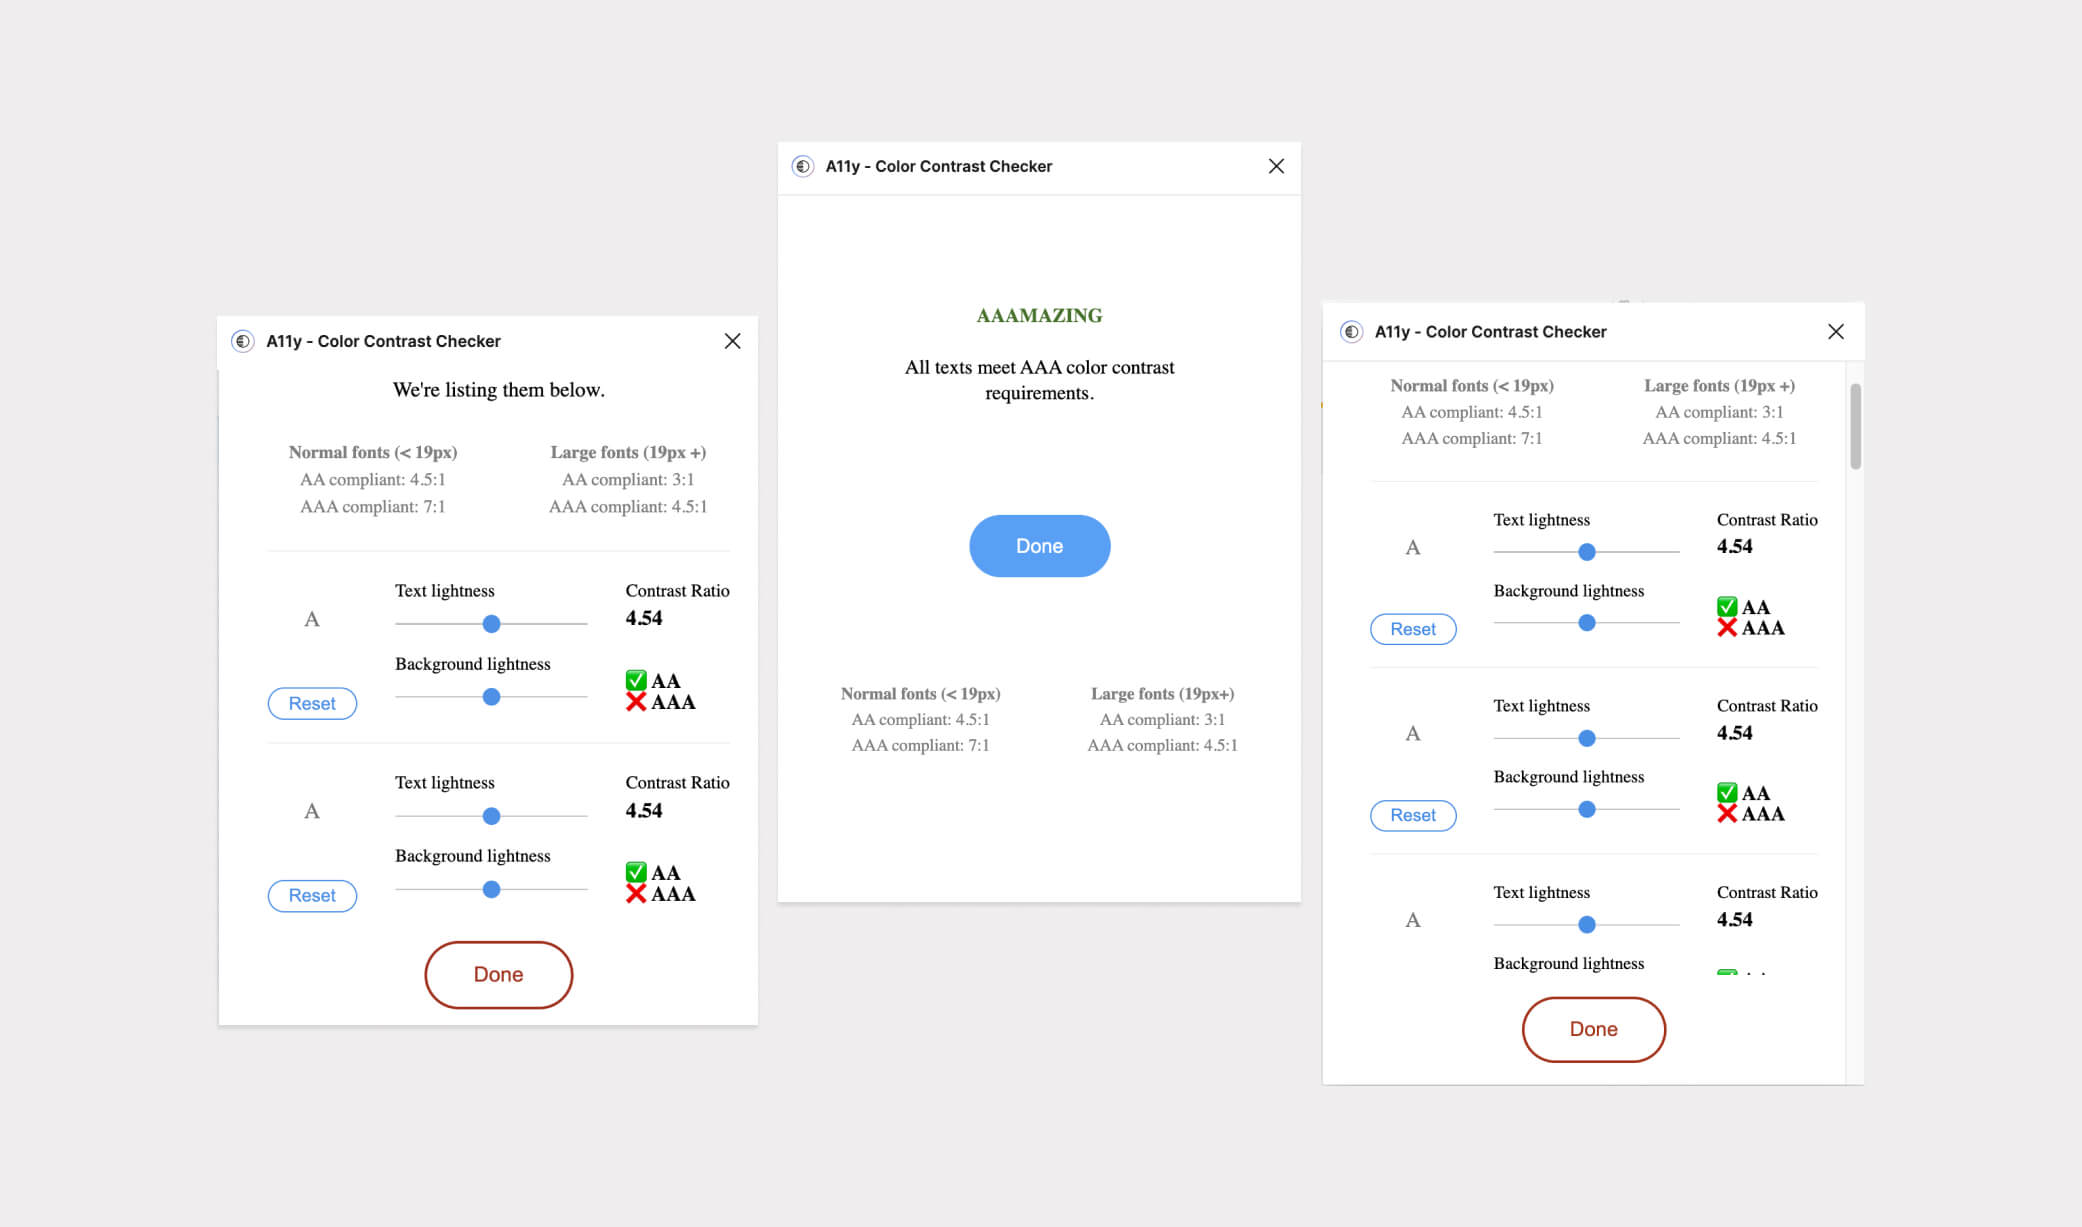Close the center panel window

[x=1276, y=167]
